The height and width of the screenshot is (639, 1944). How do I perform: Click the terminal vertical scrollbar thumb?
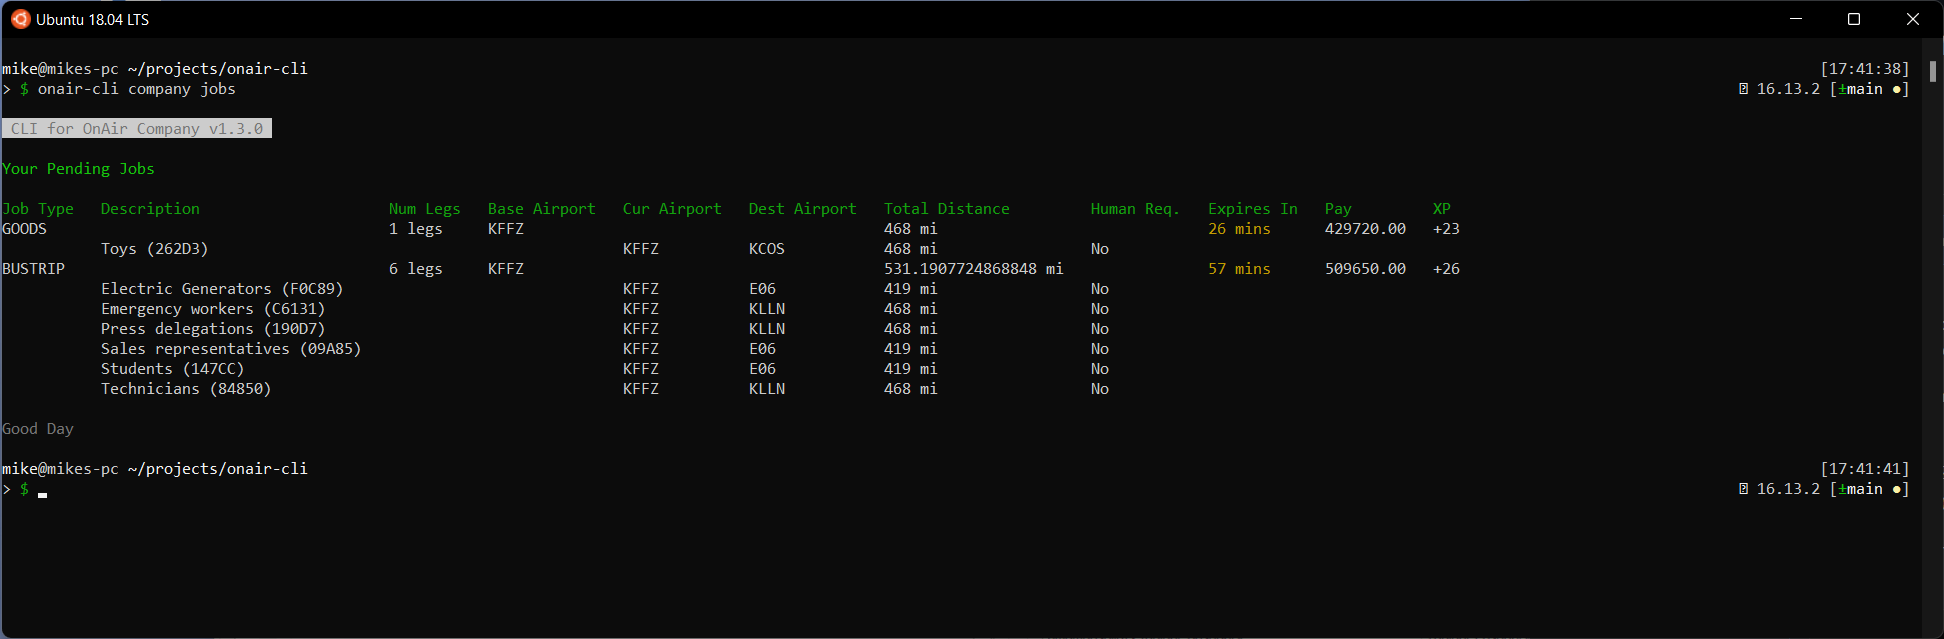tap(1933, 71)
